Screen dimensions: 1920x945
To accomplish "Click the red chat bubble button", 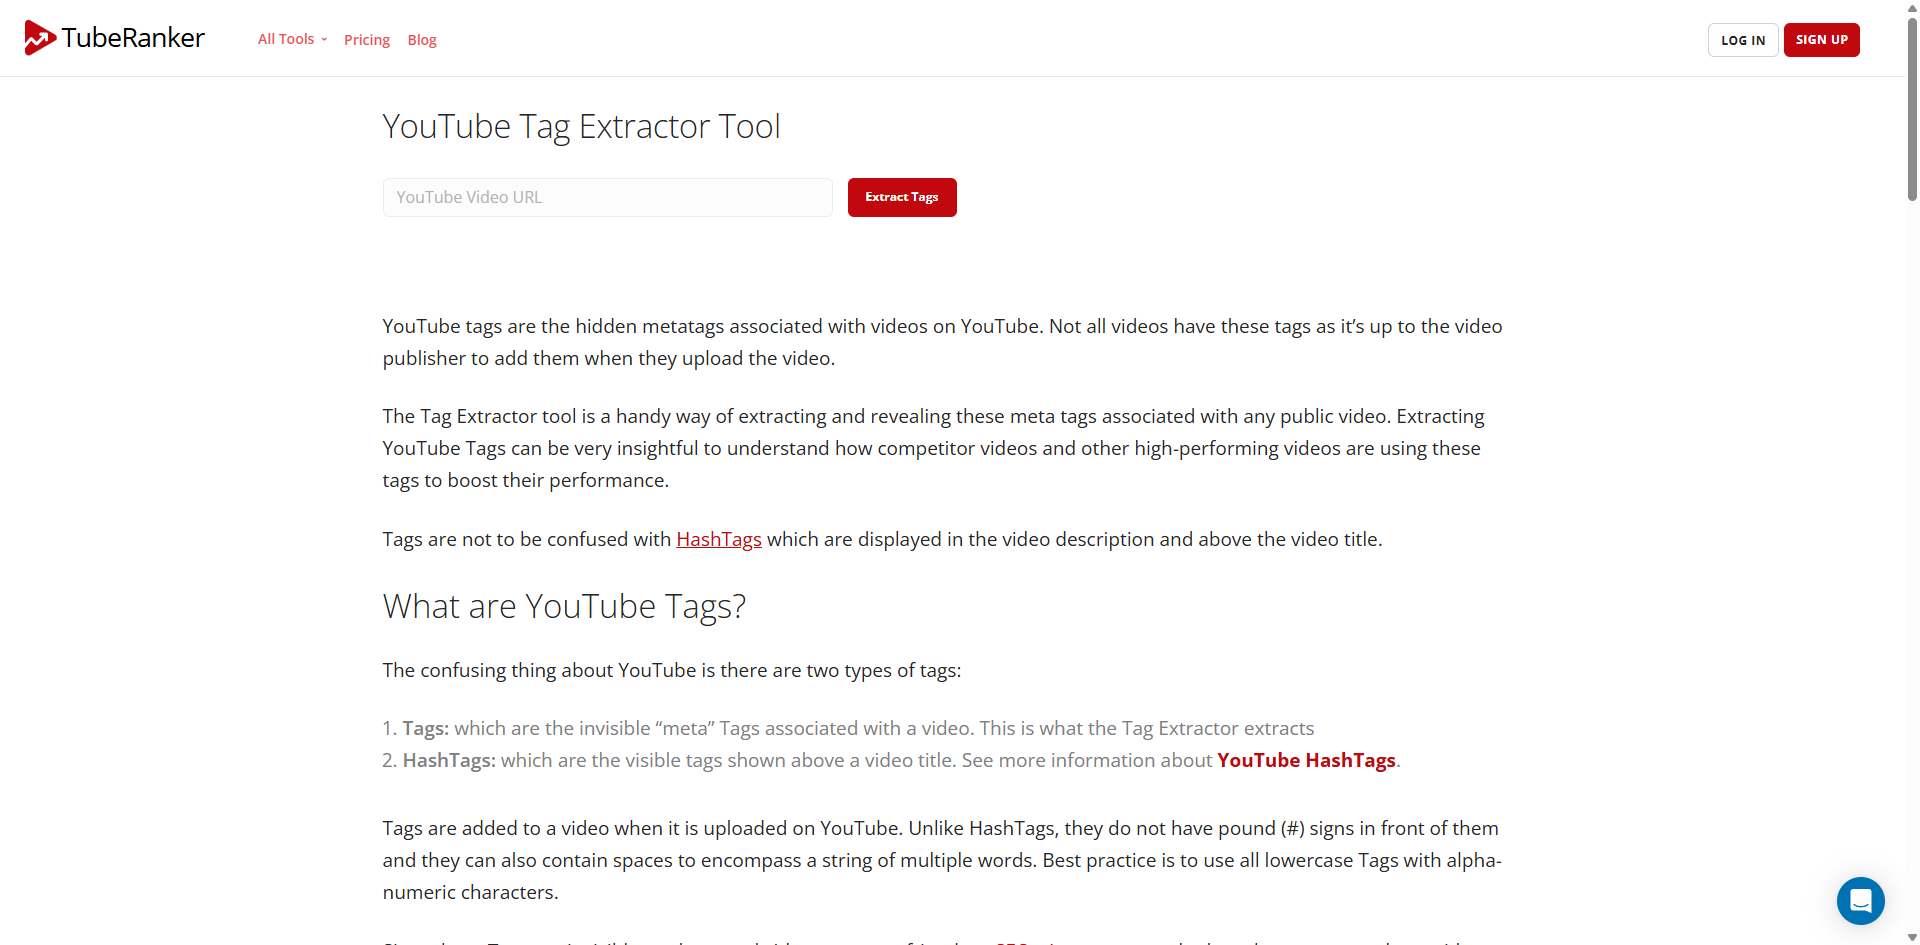I will (1861, 900).
